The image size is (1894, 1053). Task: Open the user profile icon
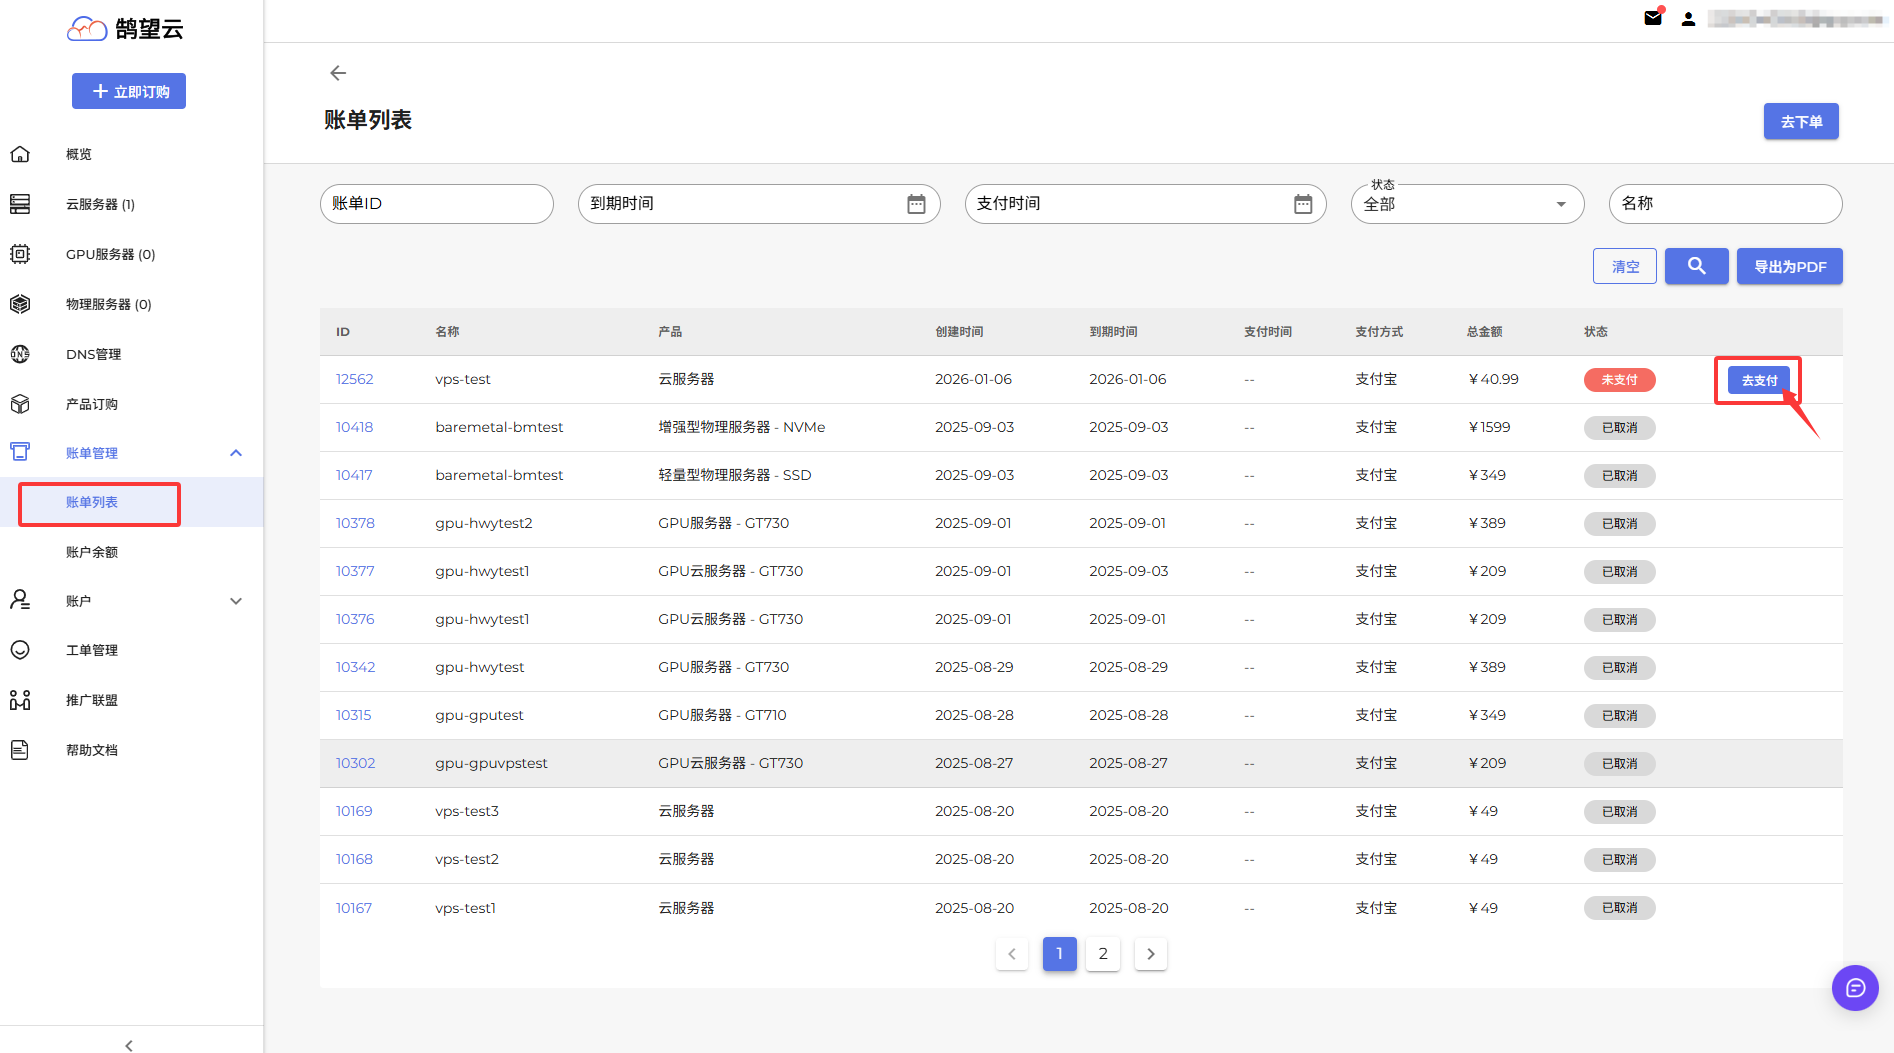pyautogui.click(x=1688, y=19)
